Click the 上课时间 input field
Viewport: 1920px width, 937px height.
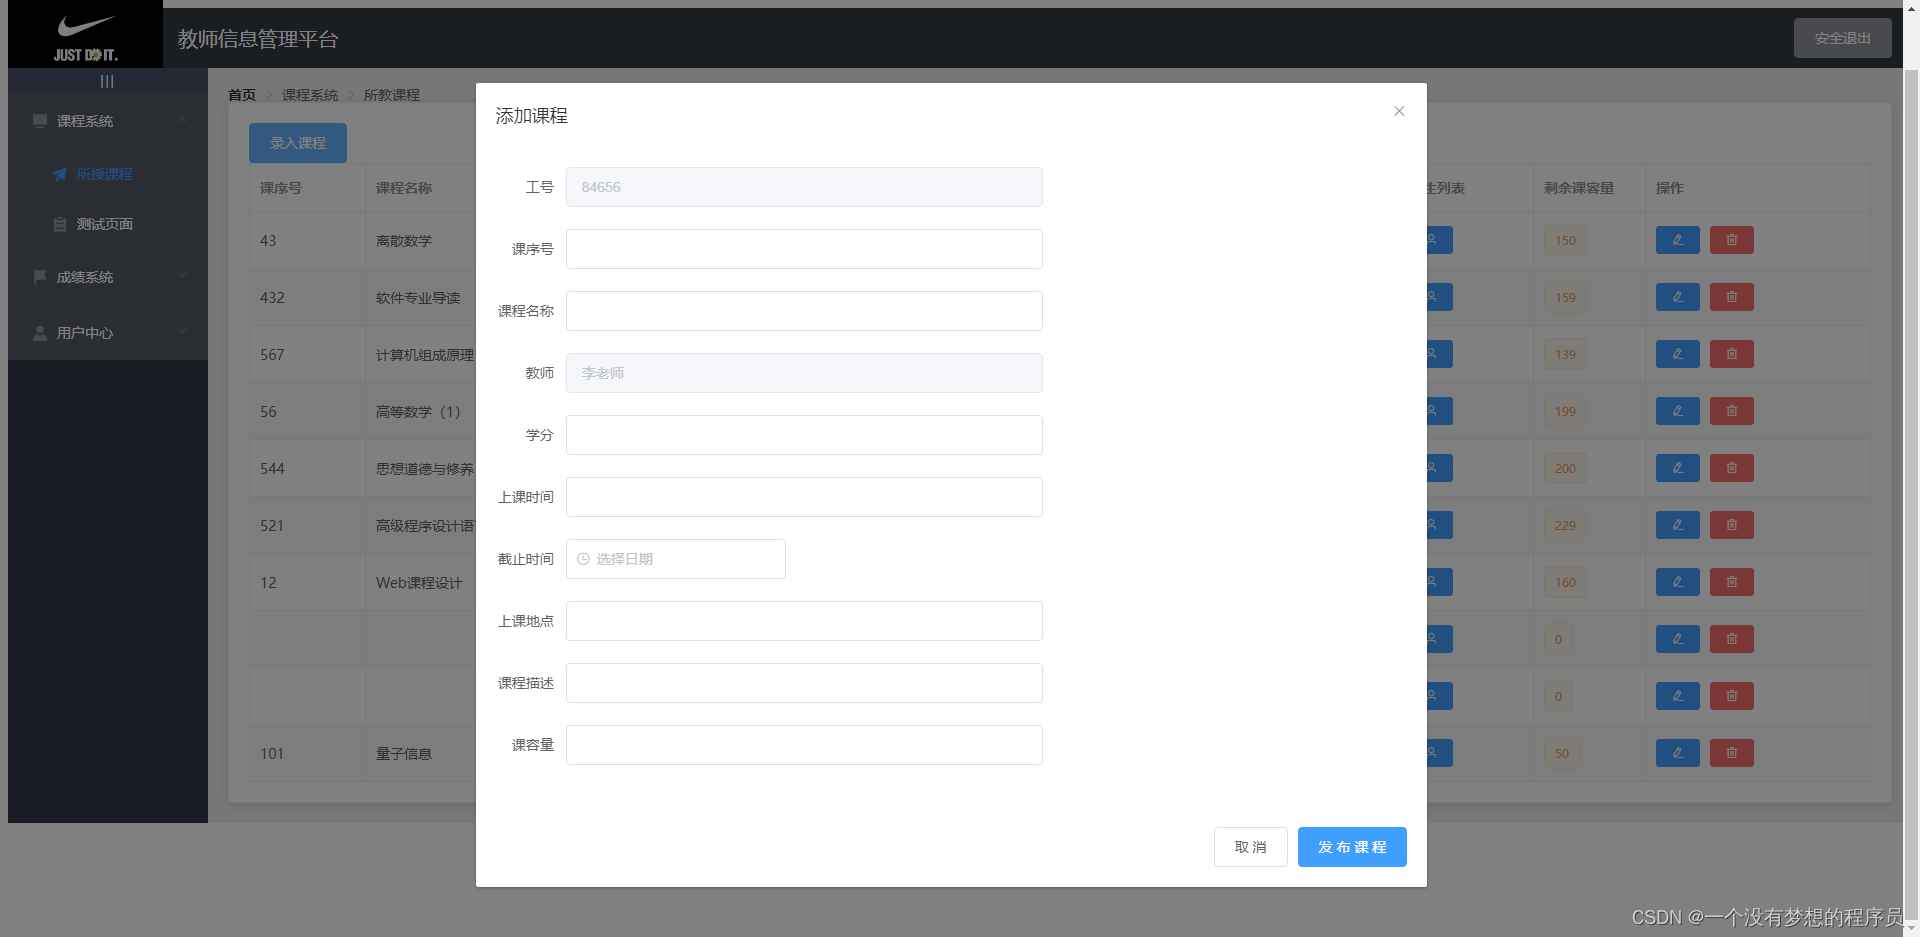804,497
